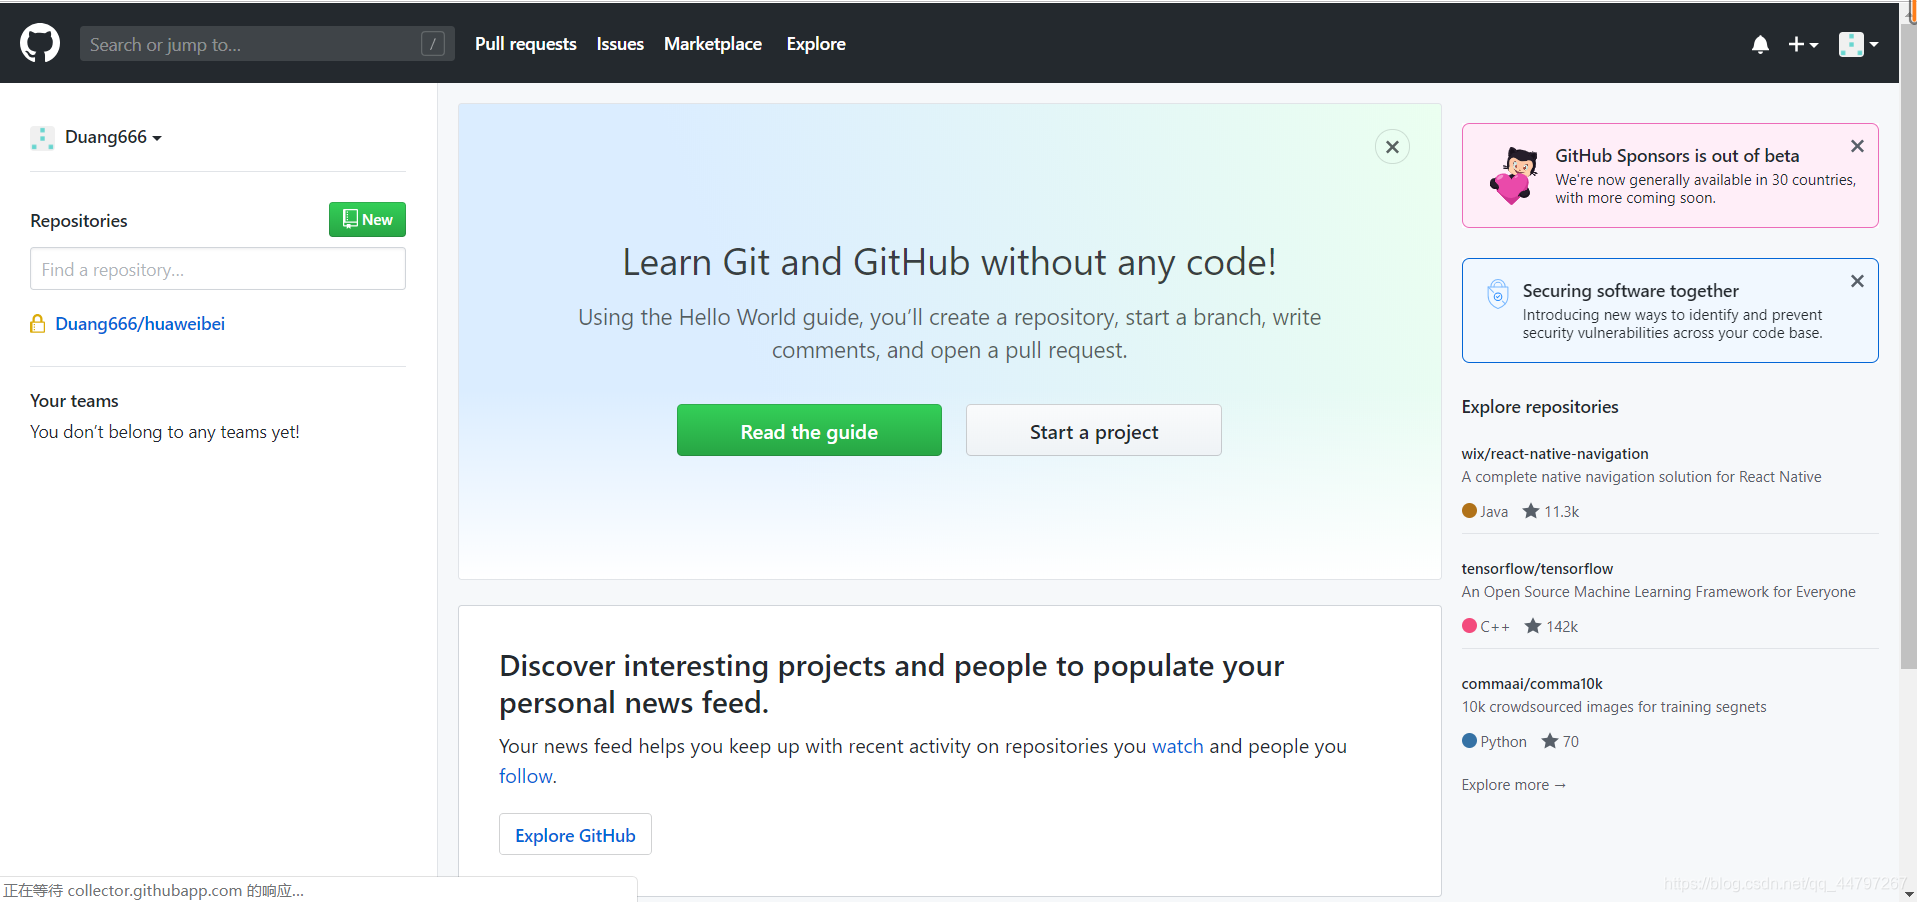Viewport: 1917px width, 902px height.
Task: Click the Explore GitHub button
Action: coord(575,834)
